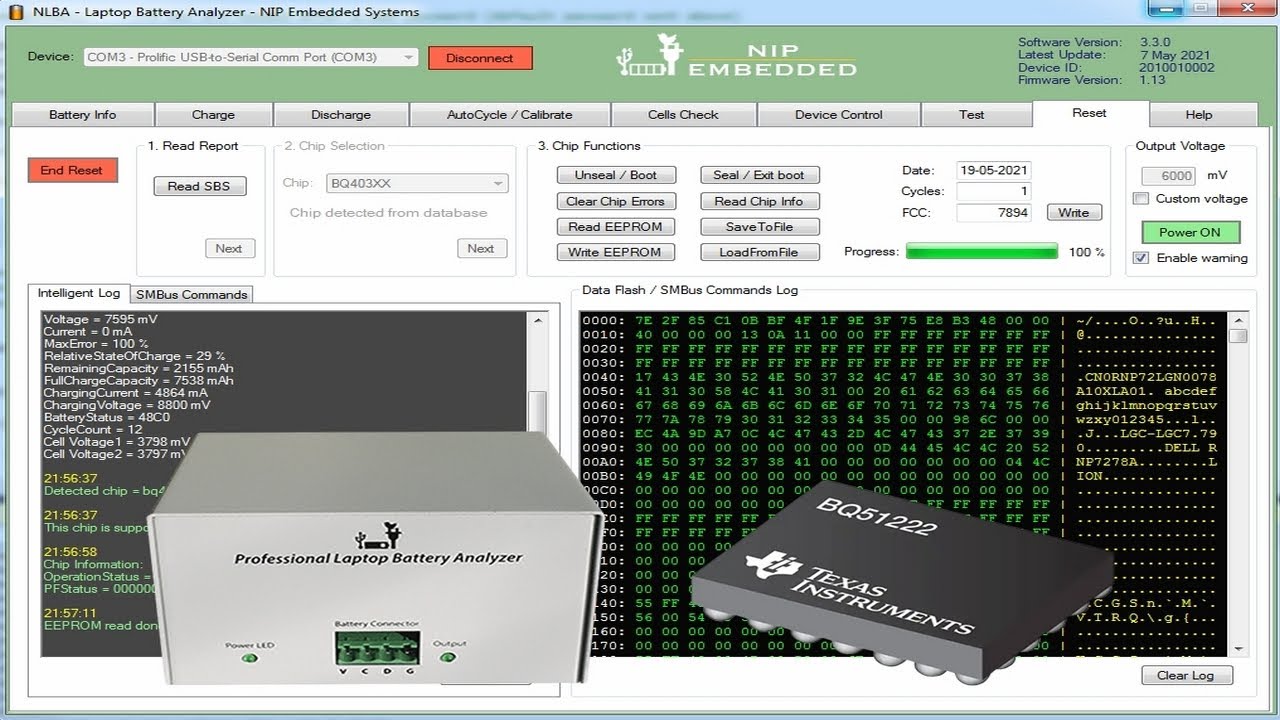This screenshot has width=1280, height=720.
Task: Select the Intelligent Log tab
Action: pos(79,293)
